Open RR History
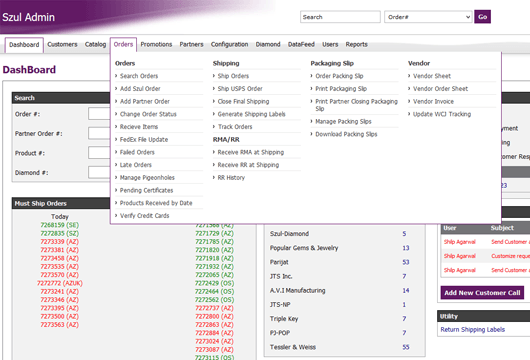530x360 pixels. pyautogui.click(x=231, y=178)
